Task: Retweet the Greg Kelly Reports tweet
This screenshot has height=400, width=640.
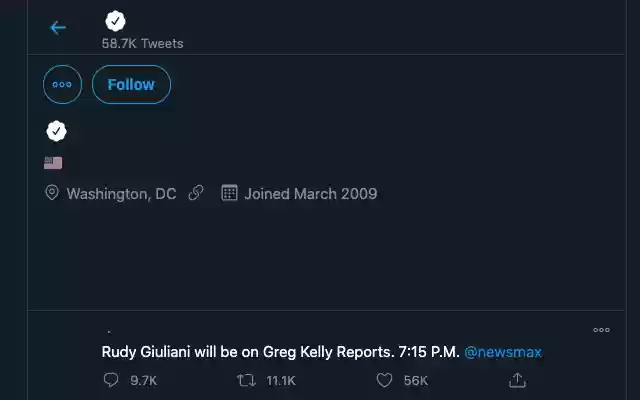Action: pos(246,380)
